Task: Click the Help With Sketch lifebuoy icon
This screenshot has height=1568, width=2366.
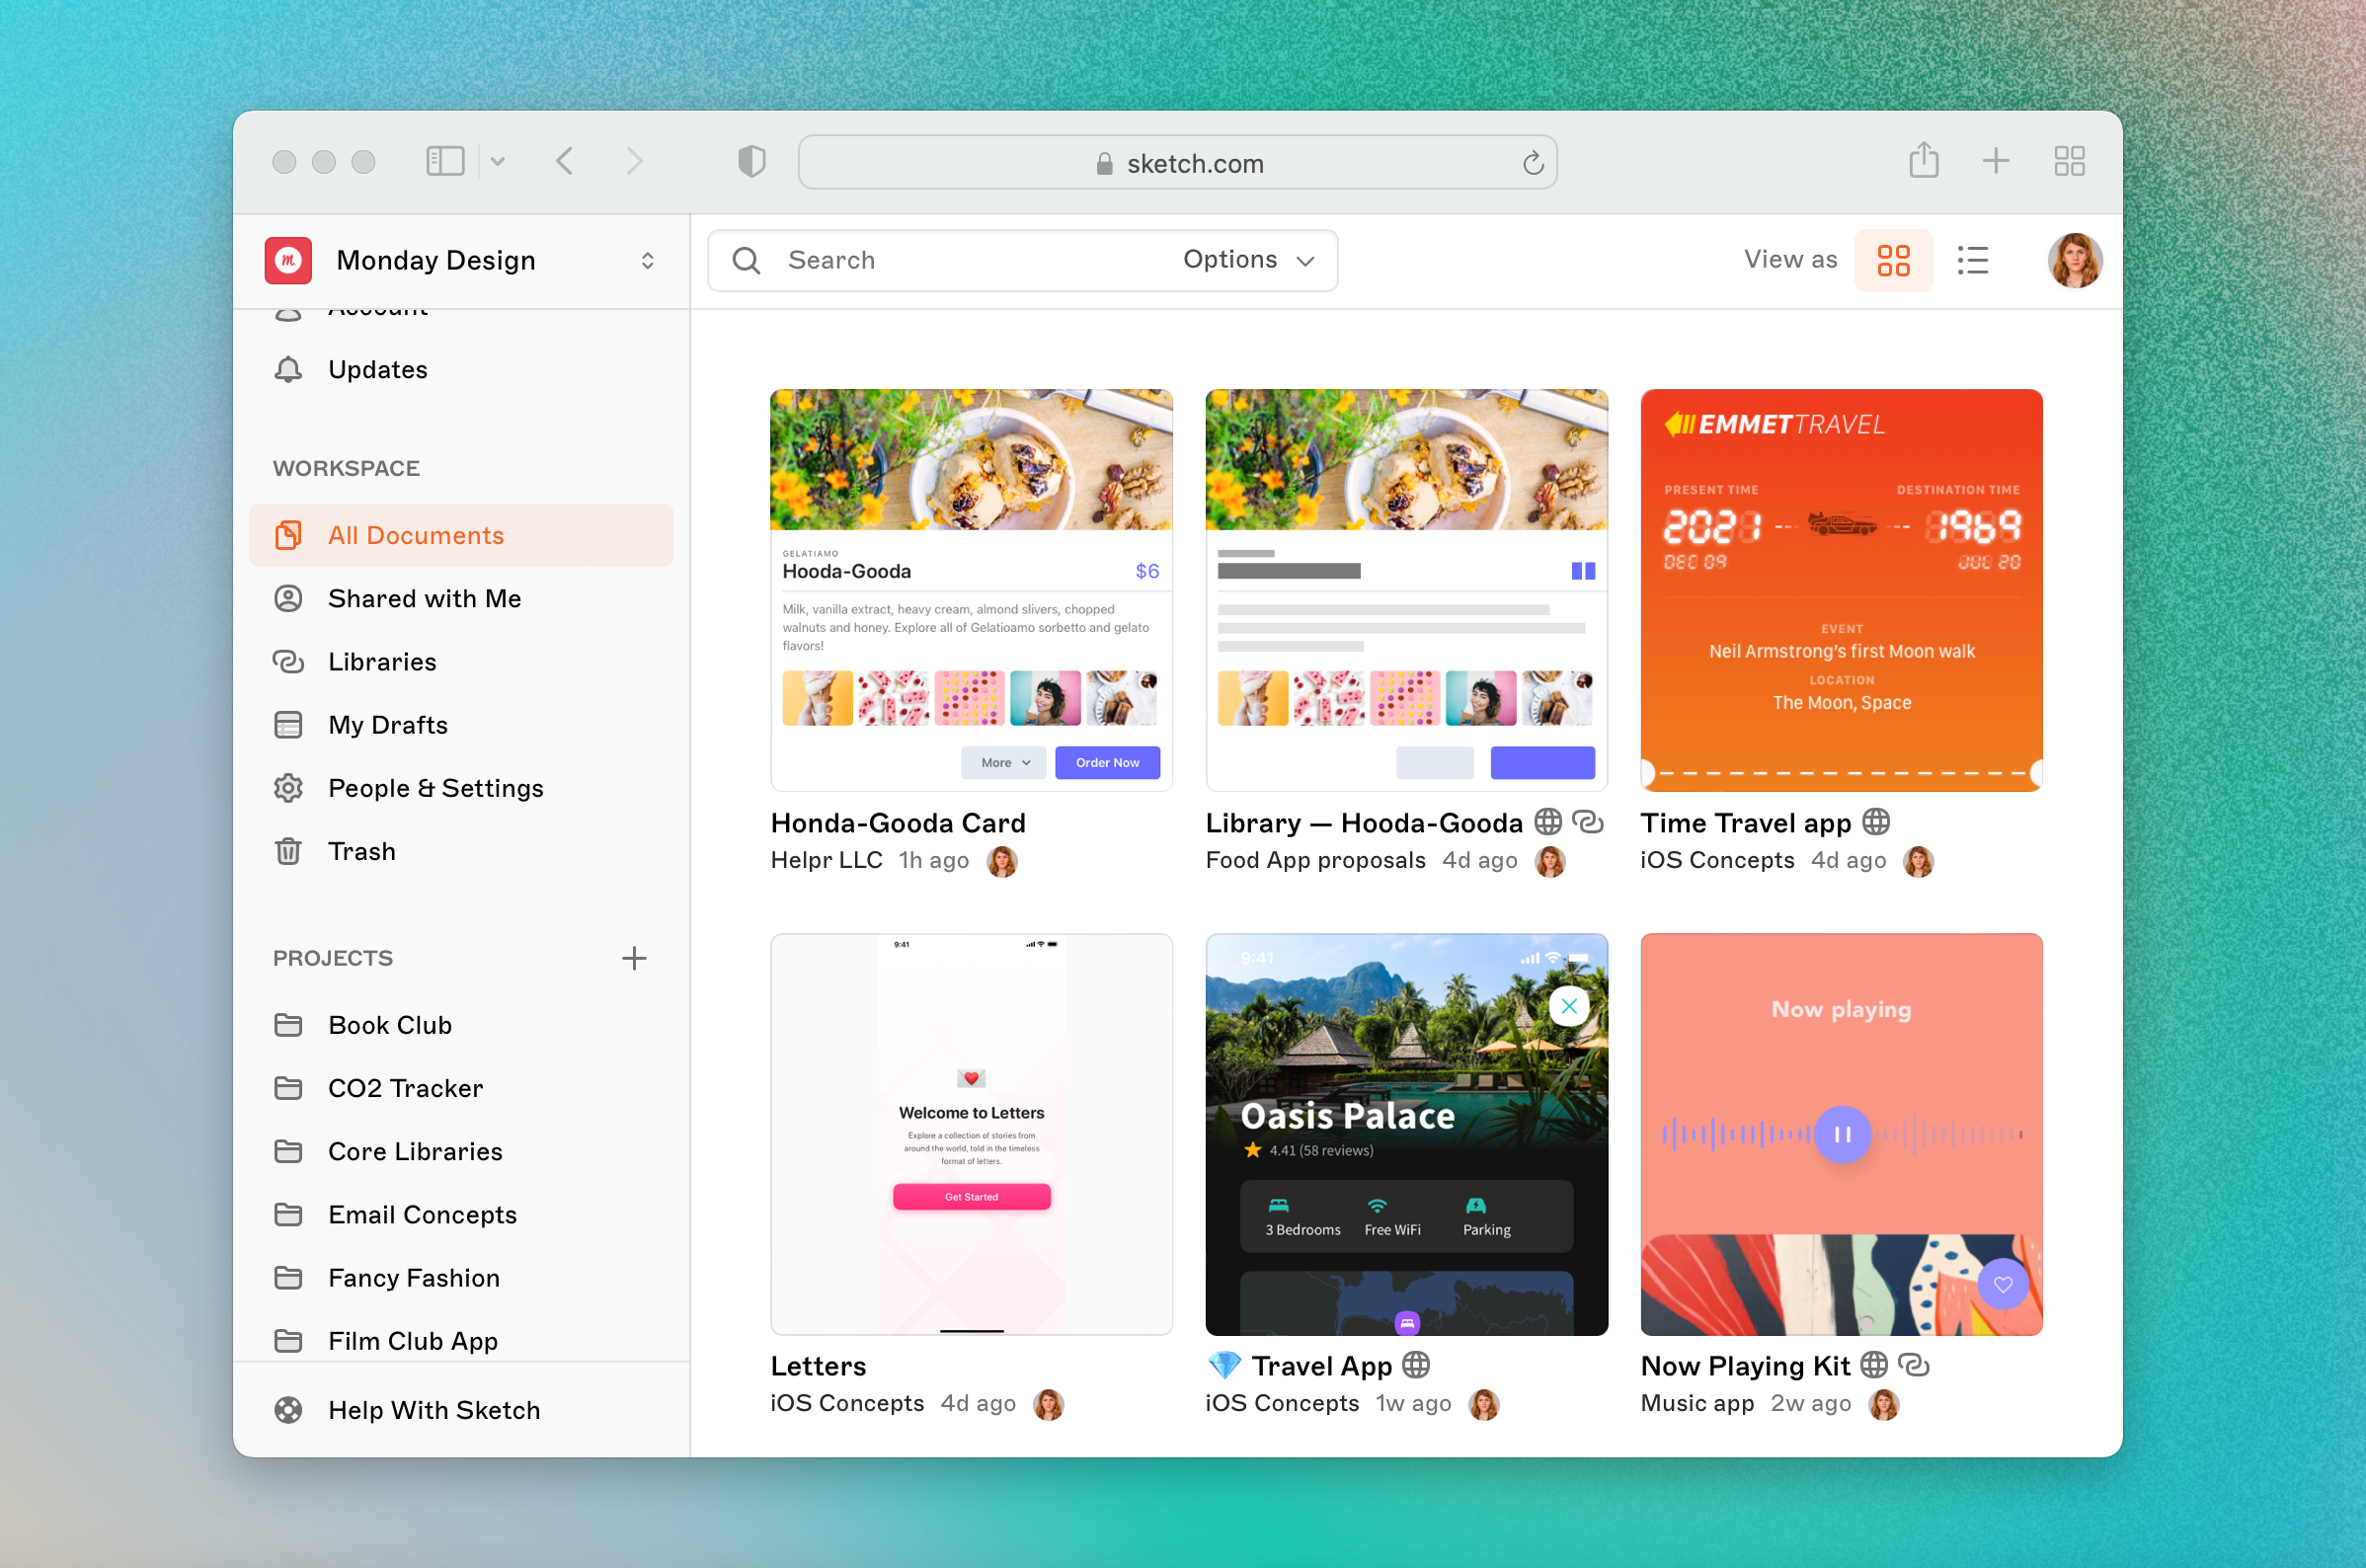Action: [288, 1410]
